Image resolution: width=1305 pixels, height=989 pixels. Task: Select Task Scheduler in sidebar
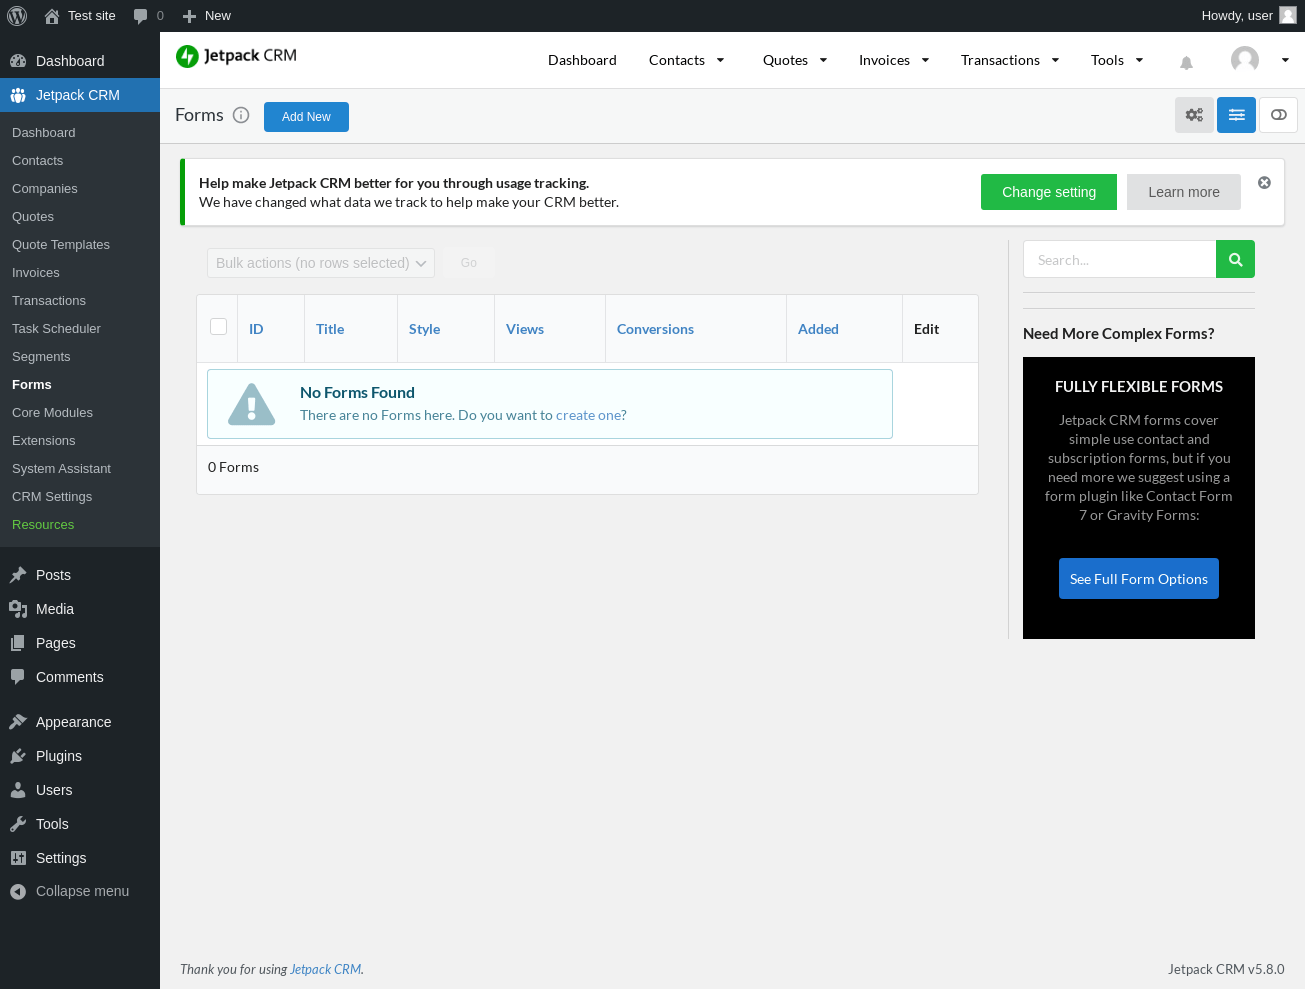point(56,329)
